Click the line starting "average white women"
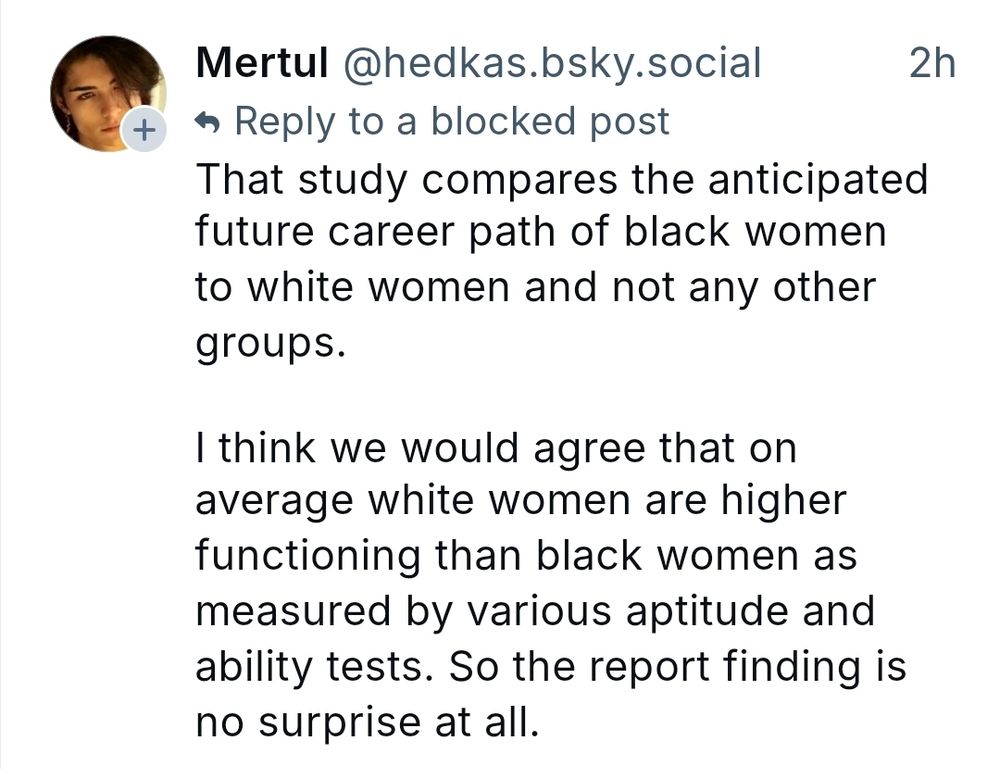The image size is (1000, 769). [x=520, y=502]
